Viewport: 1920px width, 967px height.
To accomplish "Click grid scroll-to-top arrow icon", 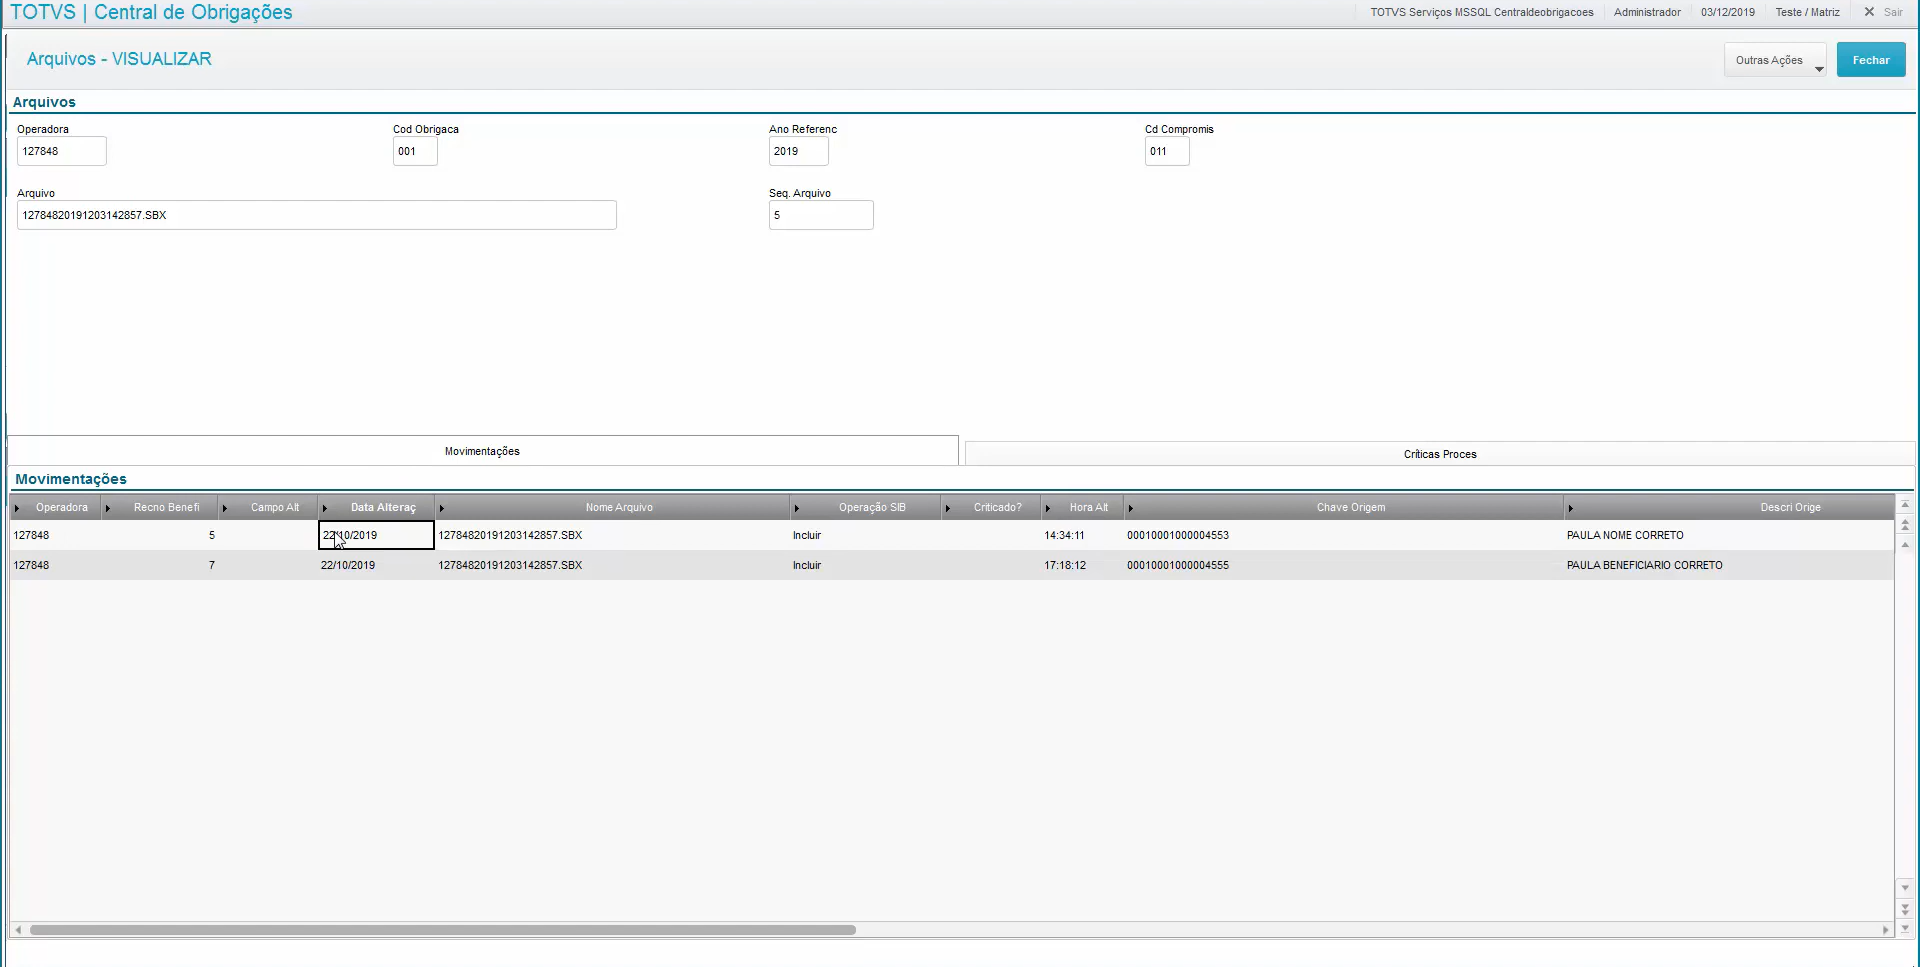I will point(1905,505).
